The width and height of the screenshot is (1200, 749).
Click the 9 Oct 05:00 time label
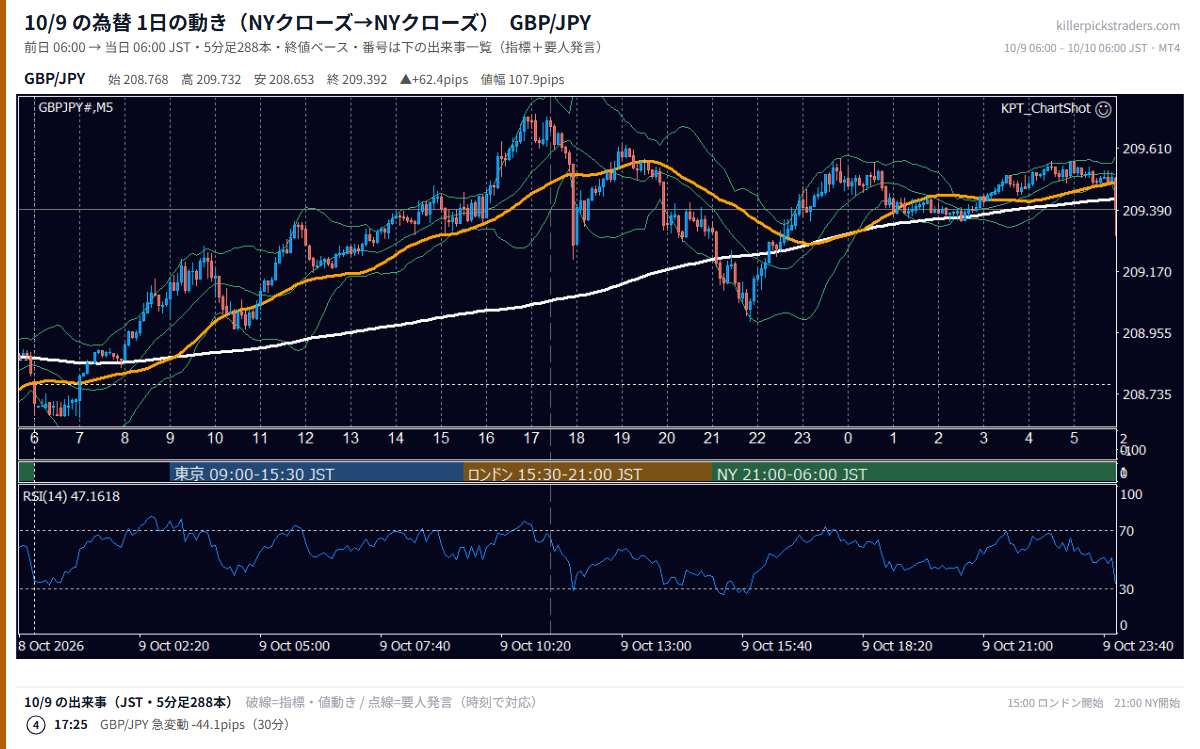pyautogui.click(x=295, y=646)
